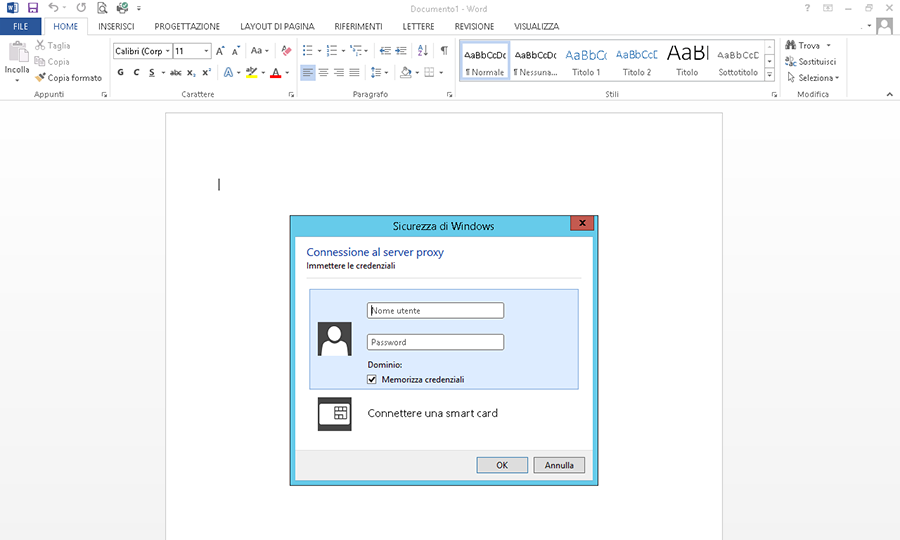Switch to RIFERIMENTI tab

(x=358, y=26)
